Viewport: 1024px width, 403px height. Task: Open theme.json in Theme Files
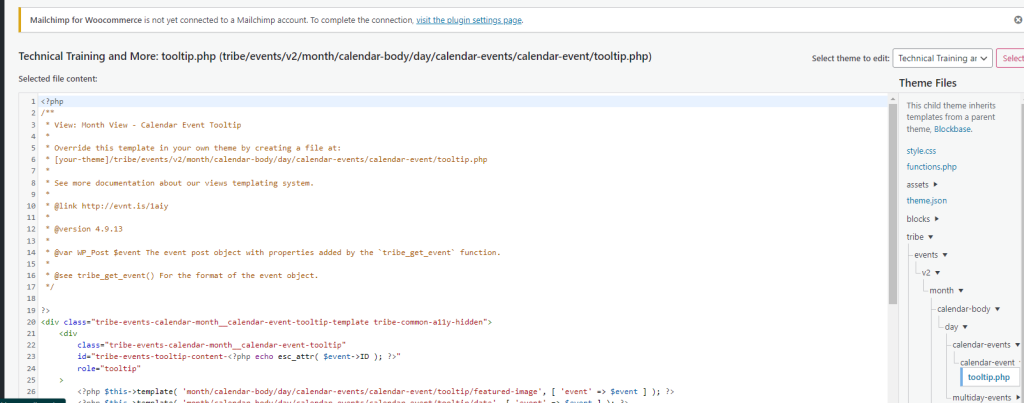click(x=926, y=201)
